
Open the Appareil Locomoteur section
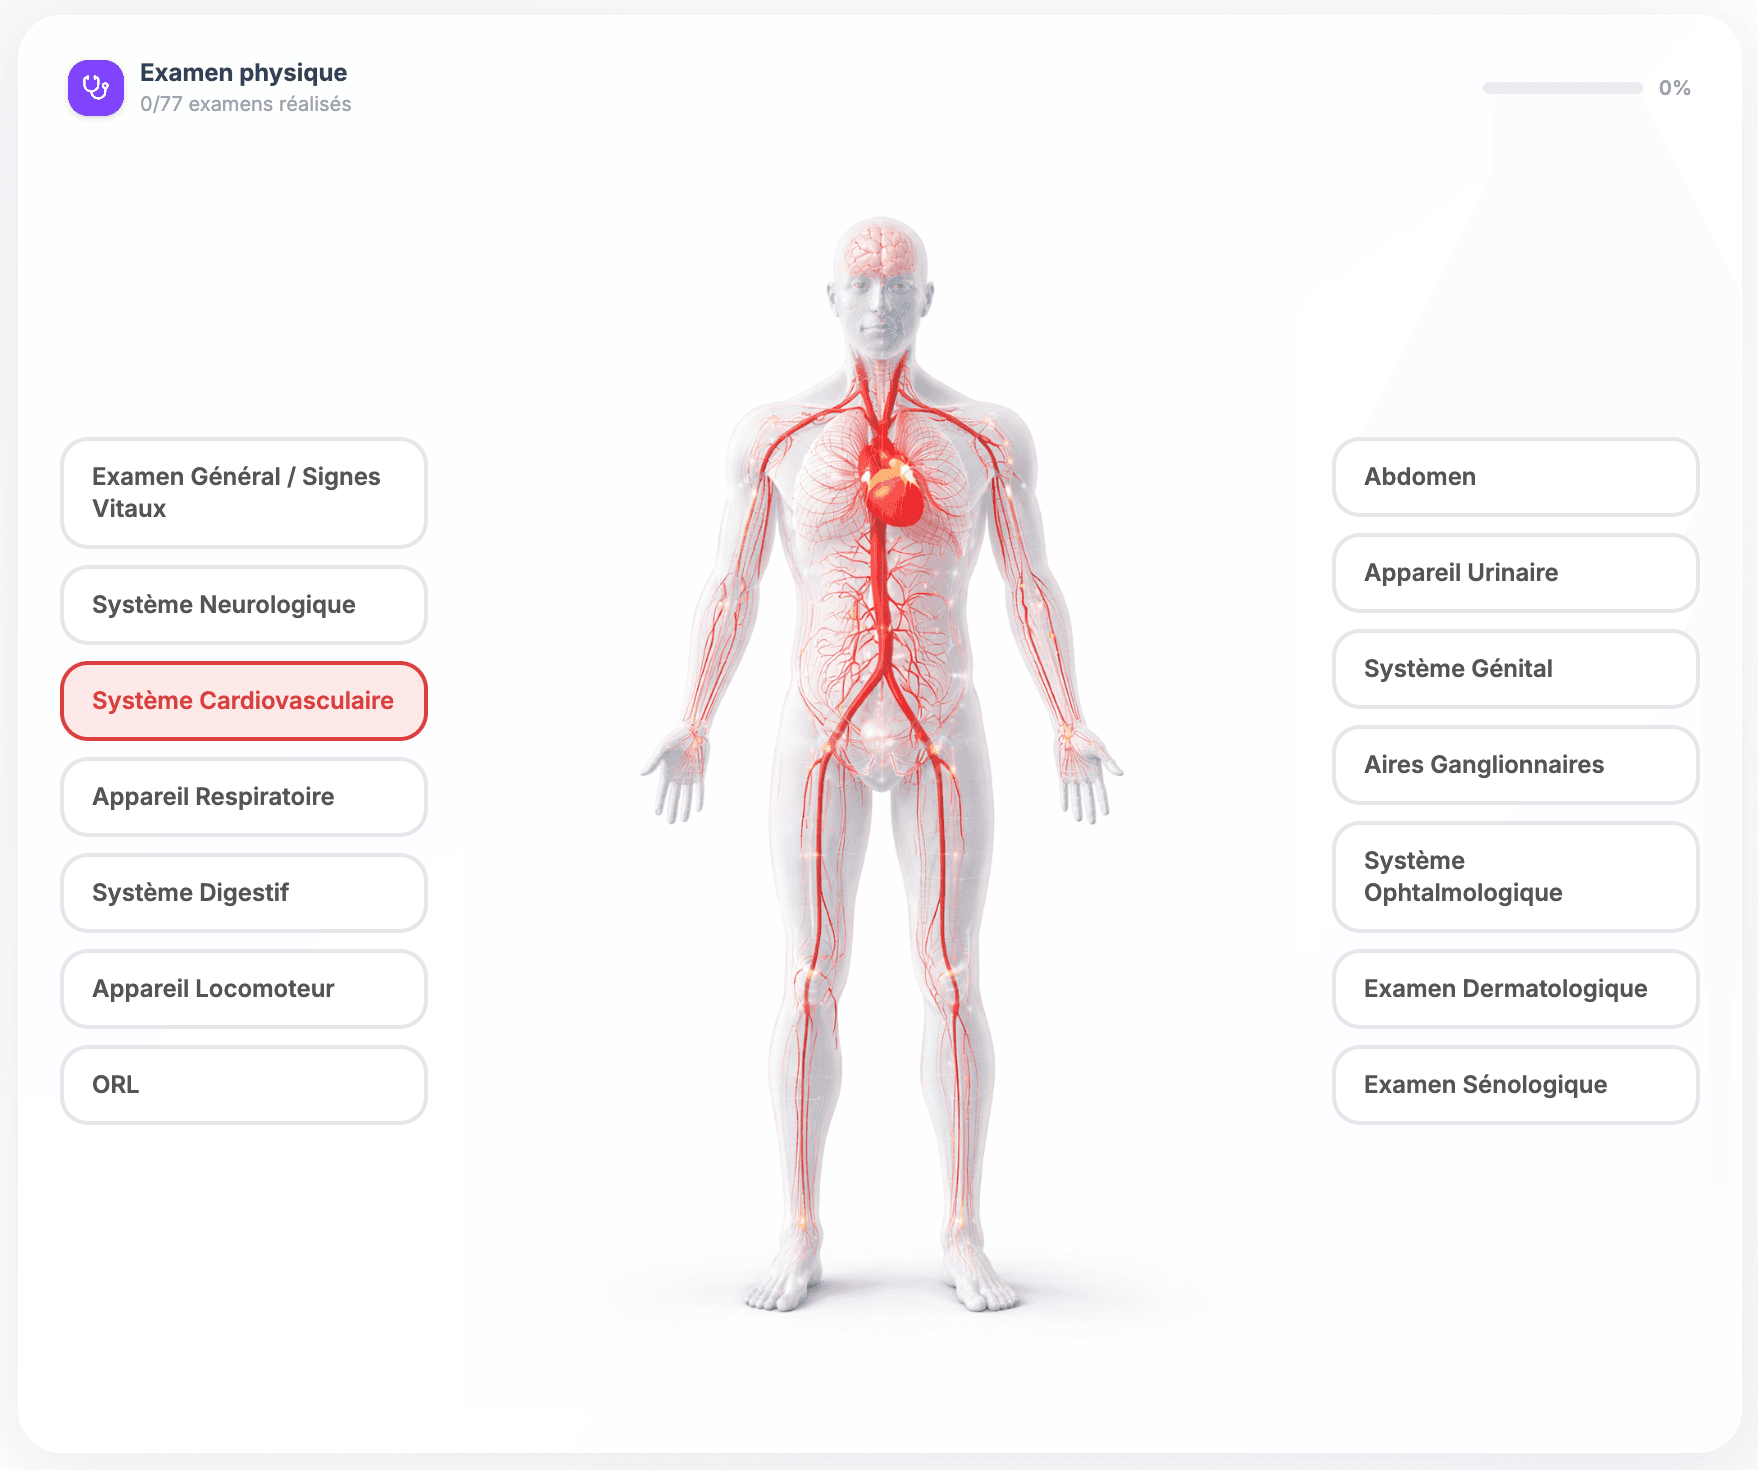[x=243, y=989]
